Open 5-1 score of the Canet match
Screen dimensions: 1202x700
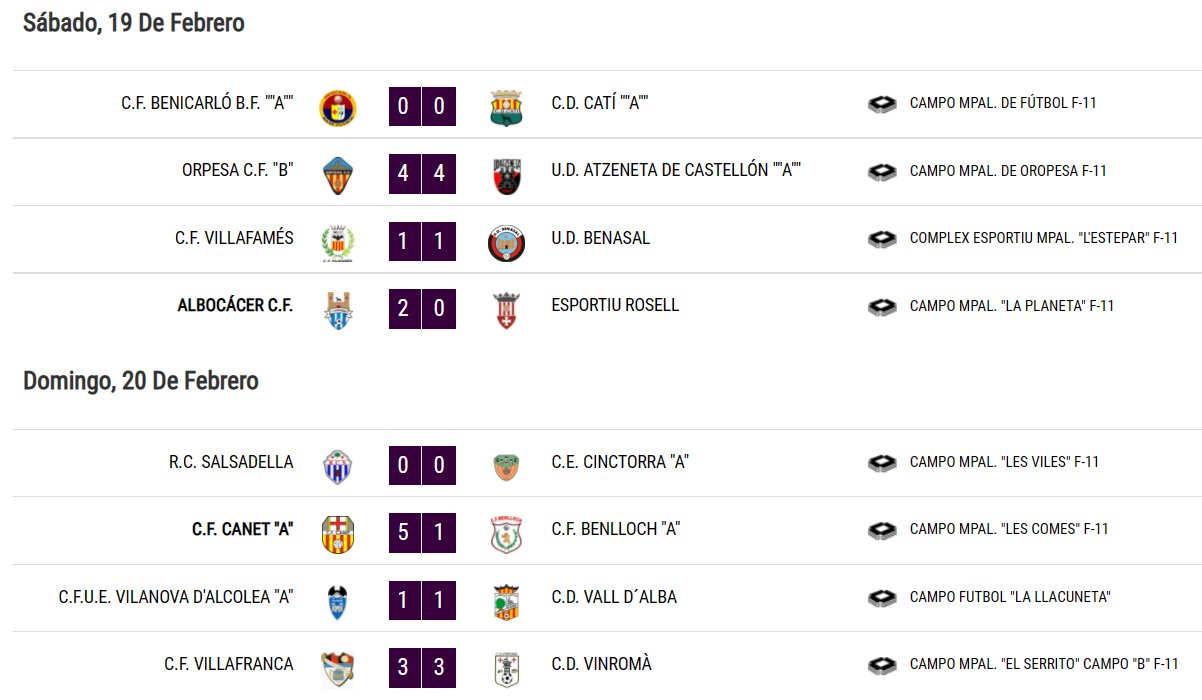click(422, 532)
